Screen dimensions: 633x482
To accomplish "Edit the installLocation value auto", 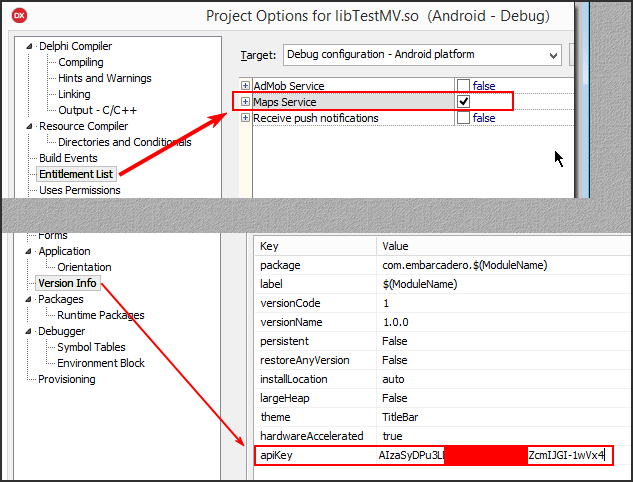I will [504, 379].
